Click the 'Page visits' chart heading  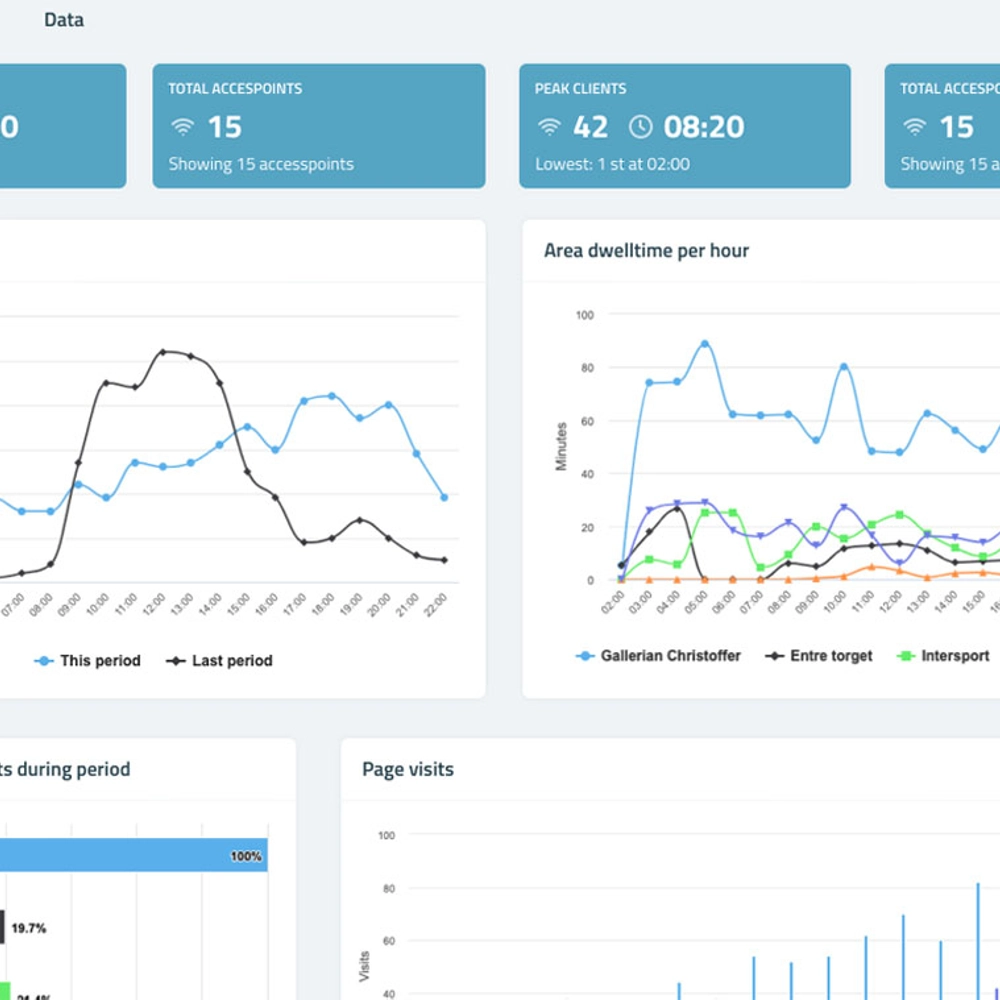[408, 769]
